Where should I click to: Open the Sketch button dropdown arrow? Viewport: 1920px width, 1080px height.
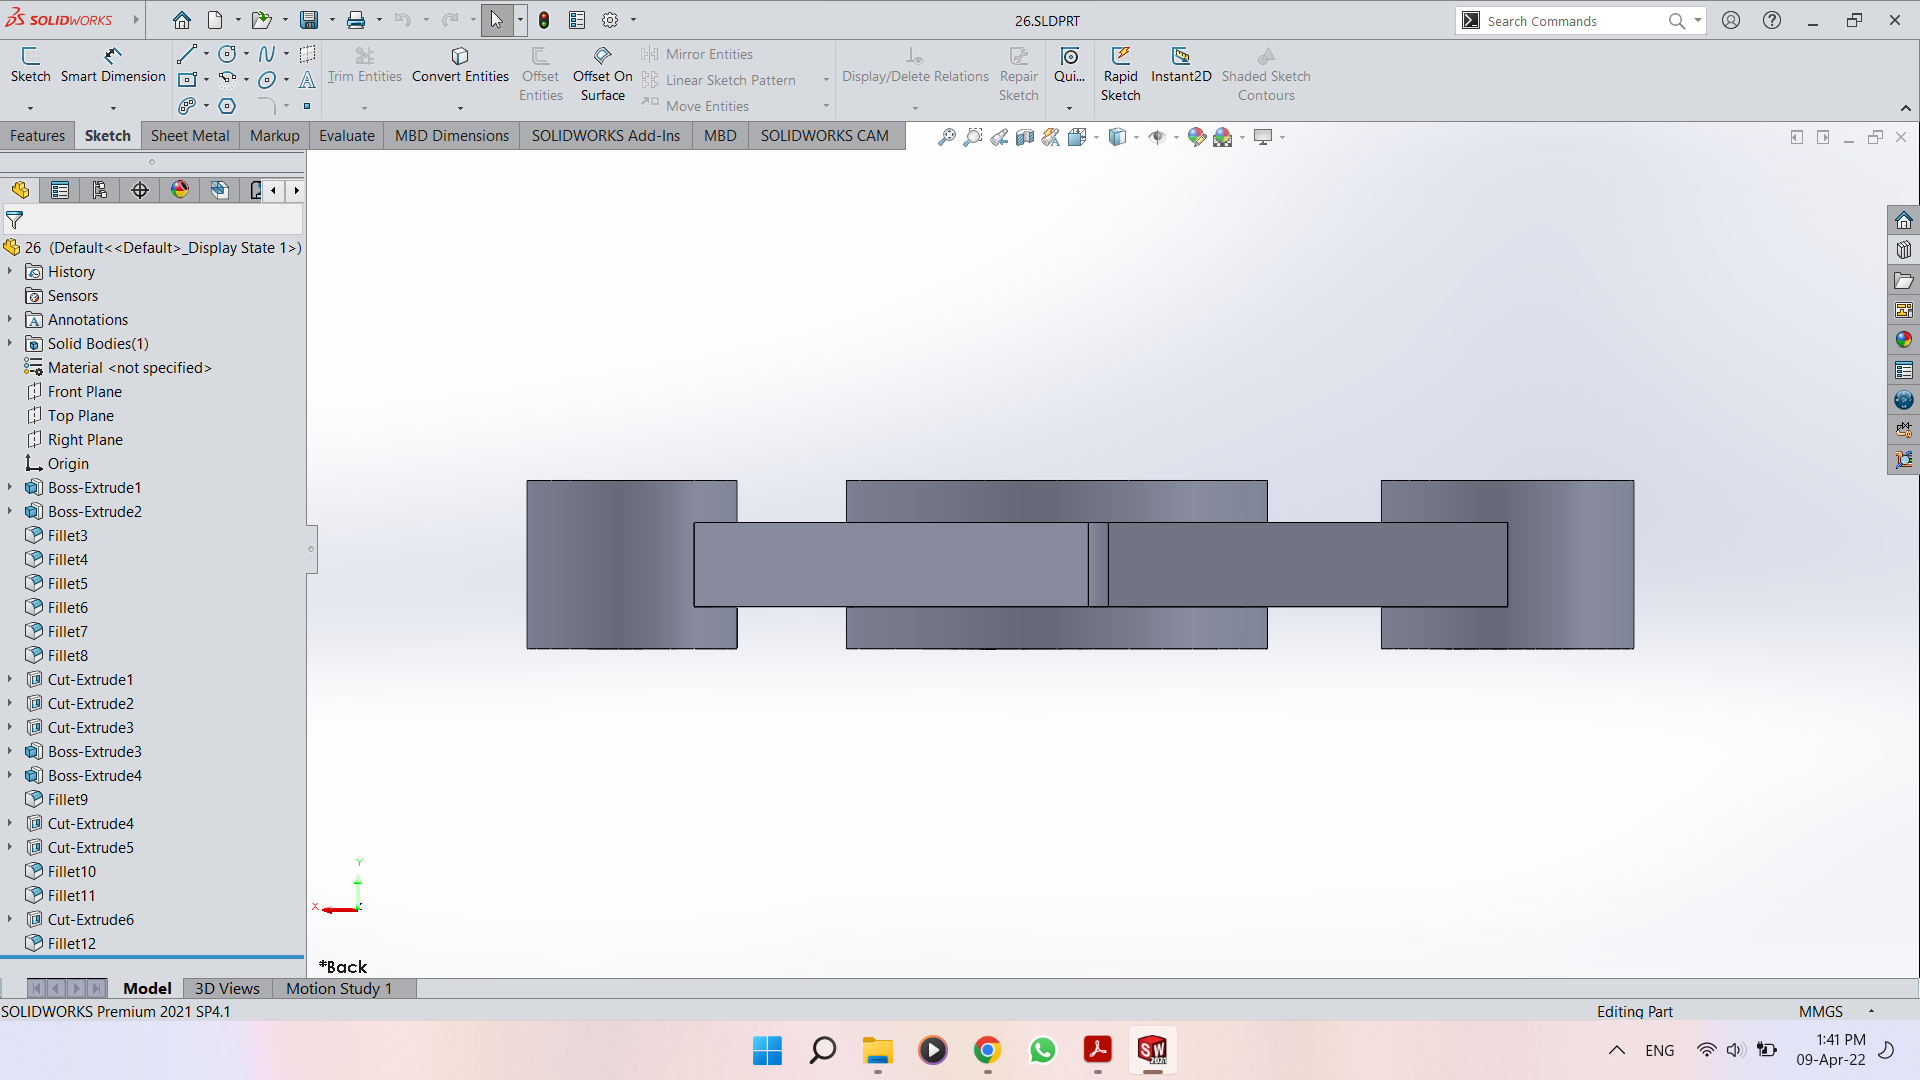coord(30,107)
